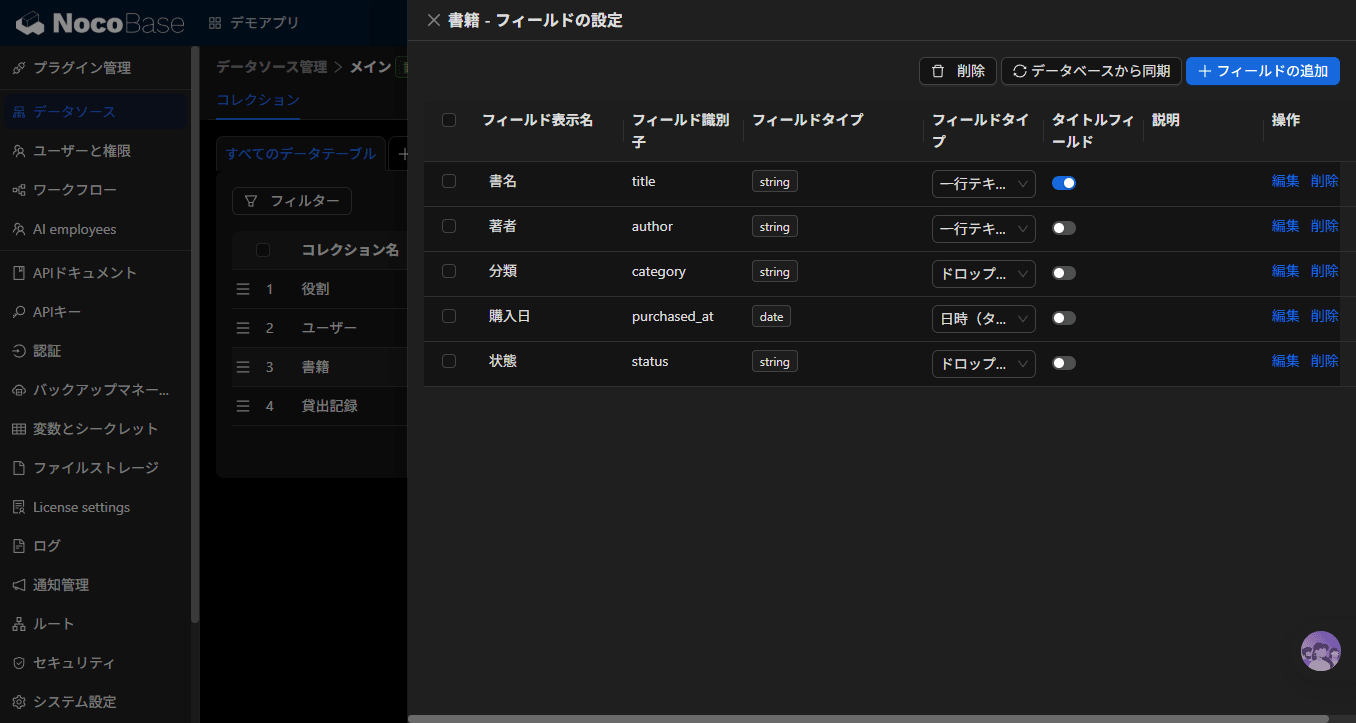Open the AI employee avatar
The image size is (1356, 723).
(1320, 651)
